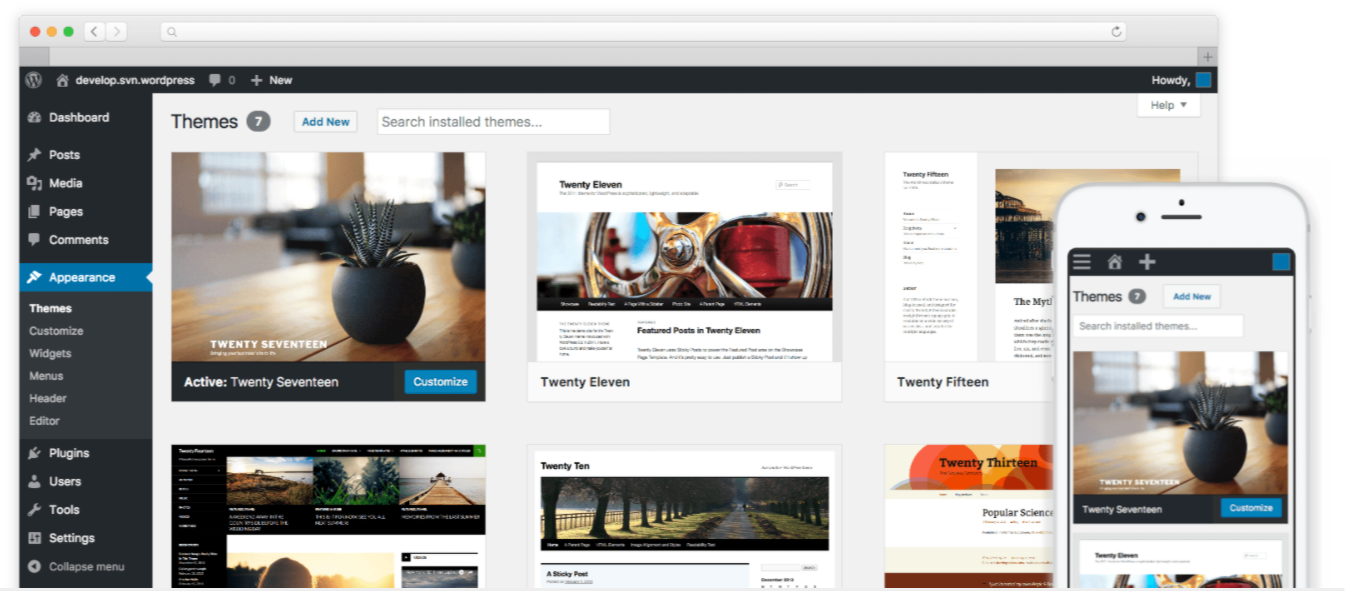Click the Collapse menu arrow icon
This screenshot has width=1353, height=615.
coord(35,566)
